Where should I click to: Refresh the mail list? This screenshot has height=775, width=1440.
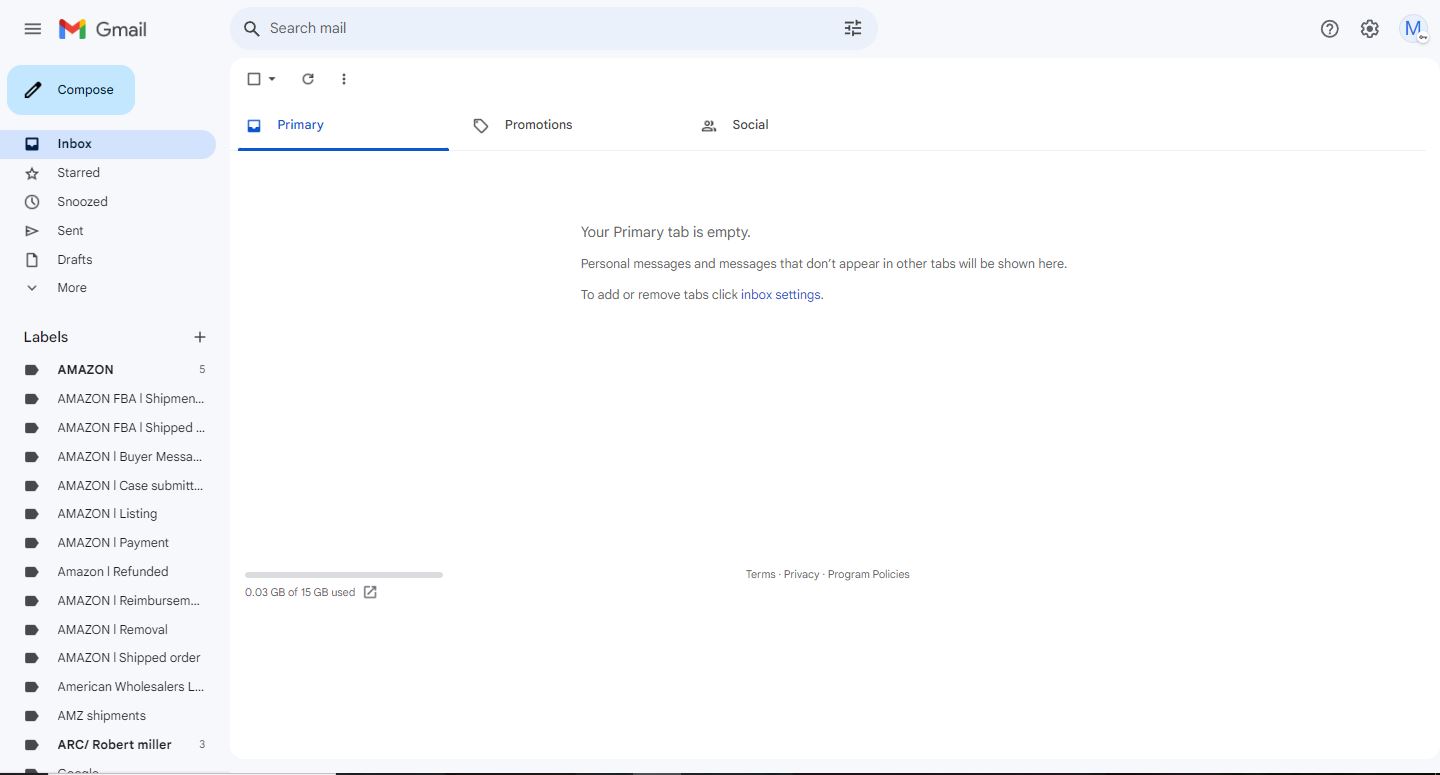click(x=308, y=79)
